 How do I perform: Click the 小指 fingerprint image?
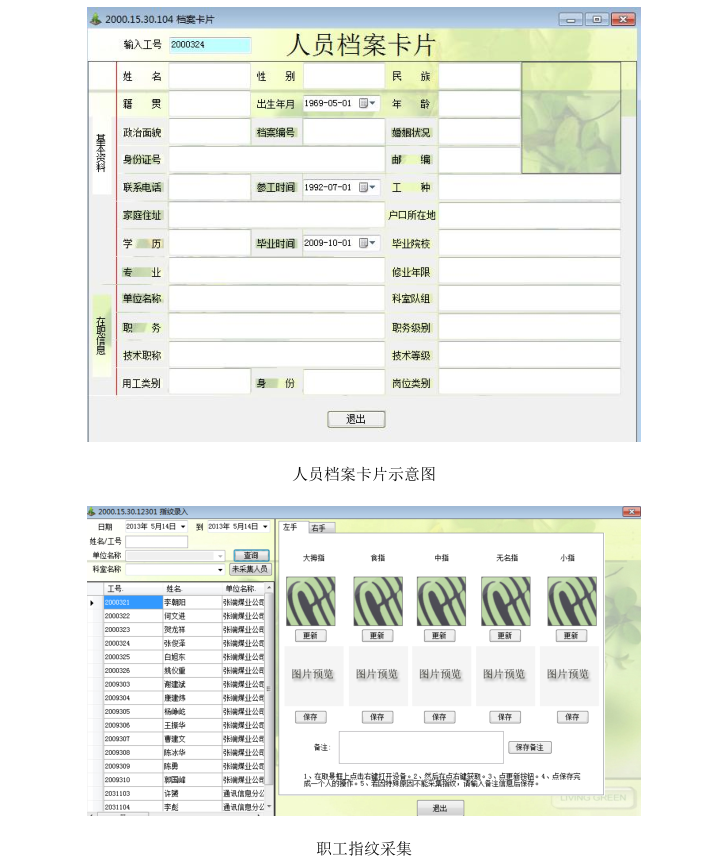click(571, 601)
